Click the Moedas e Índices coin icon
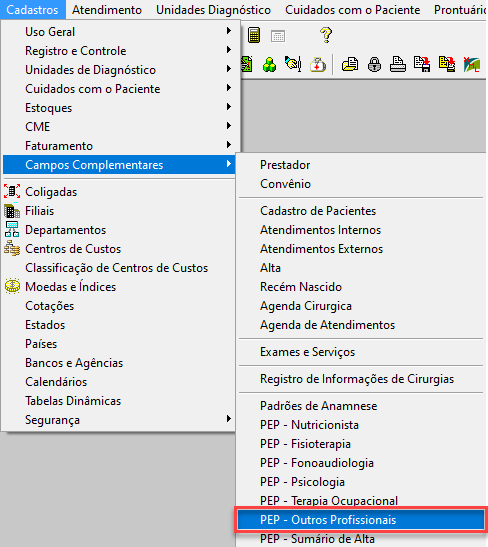 pos(12,286)
